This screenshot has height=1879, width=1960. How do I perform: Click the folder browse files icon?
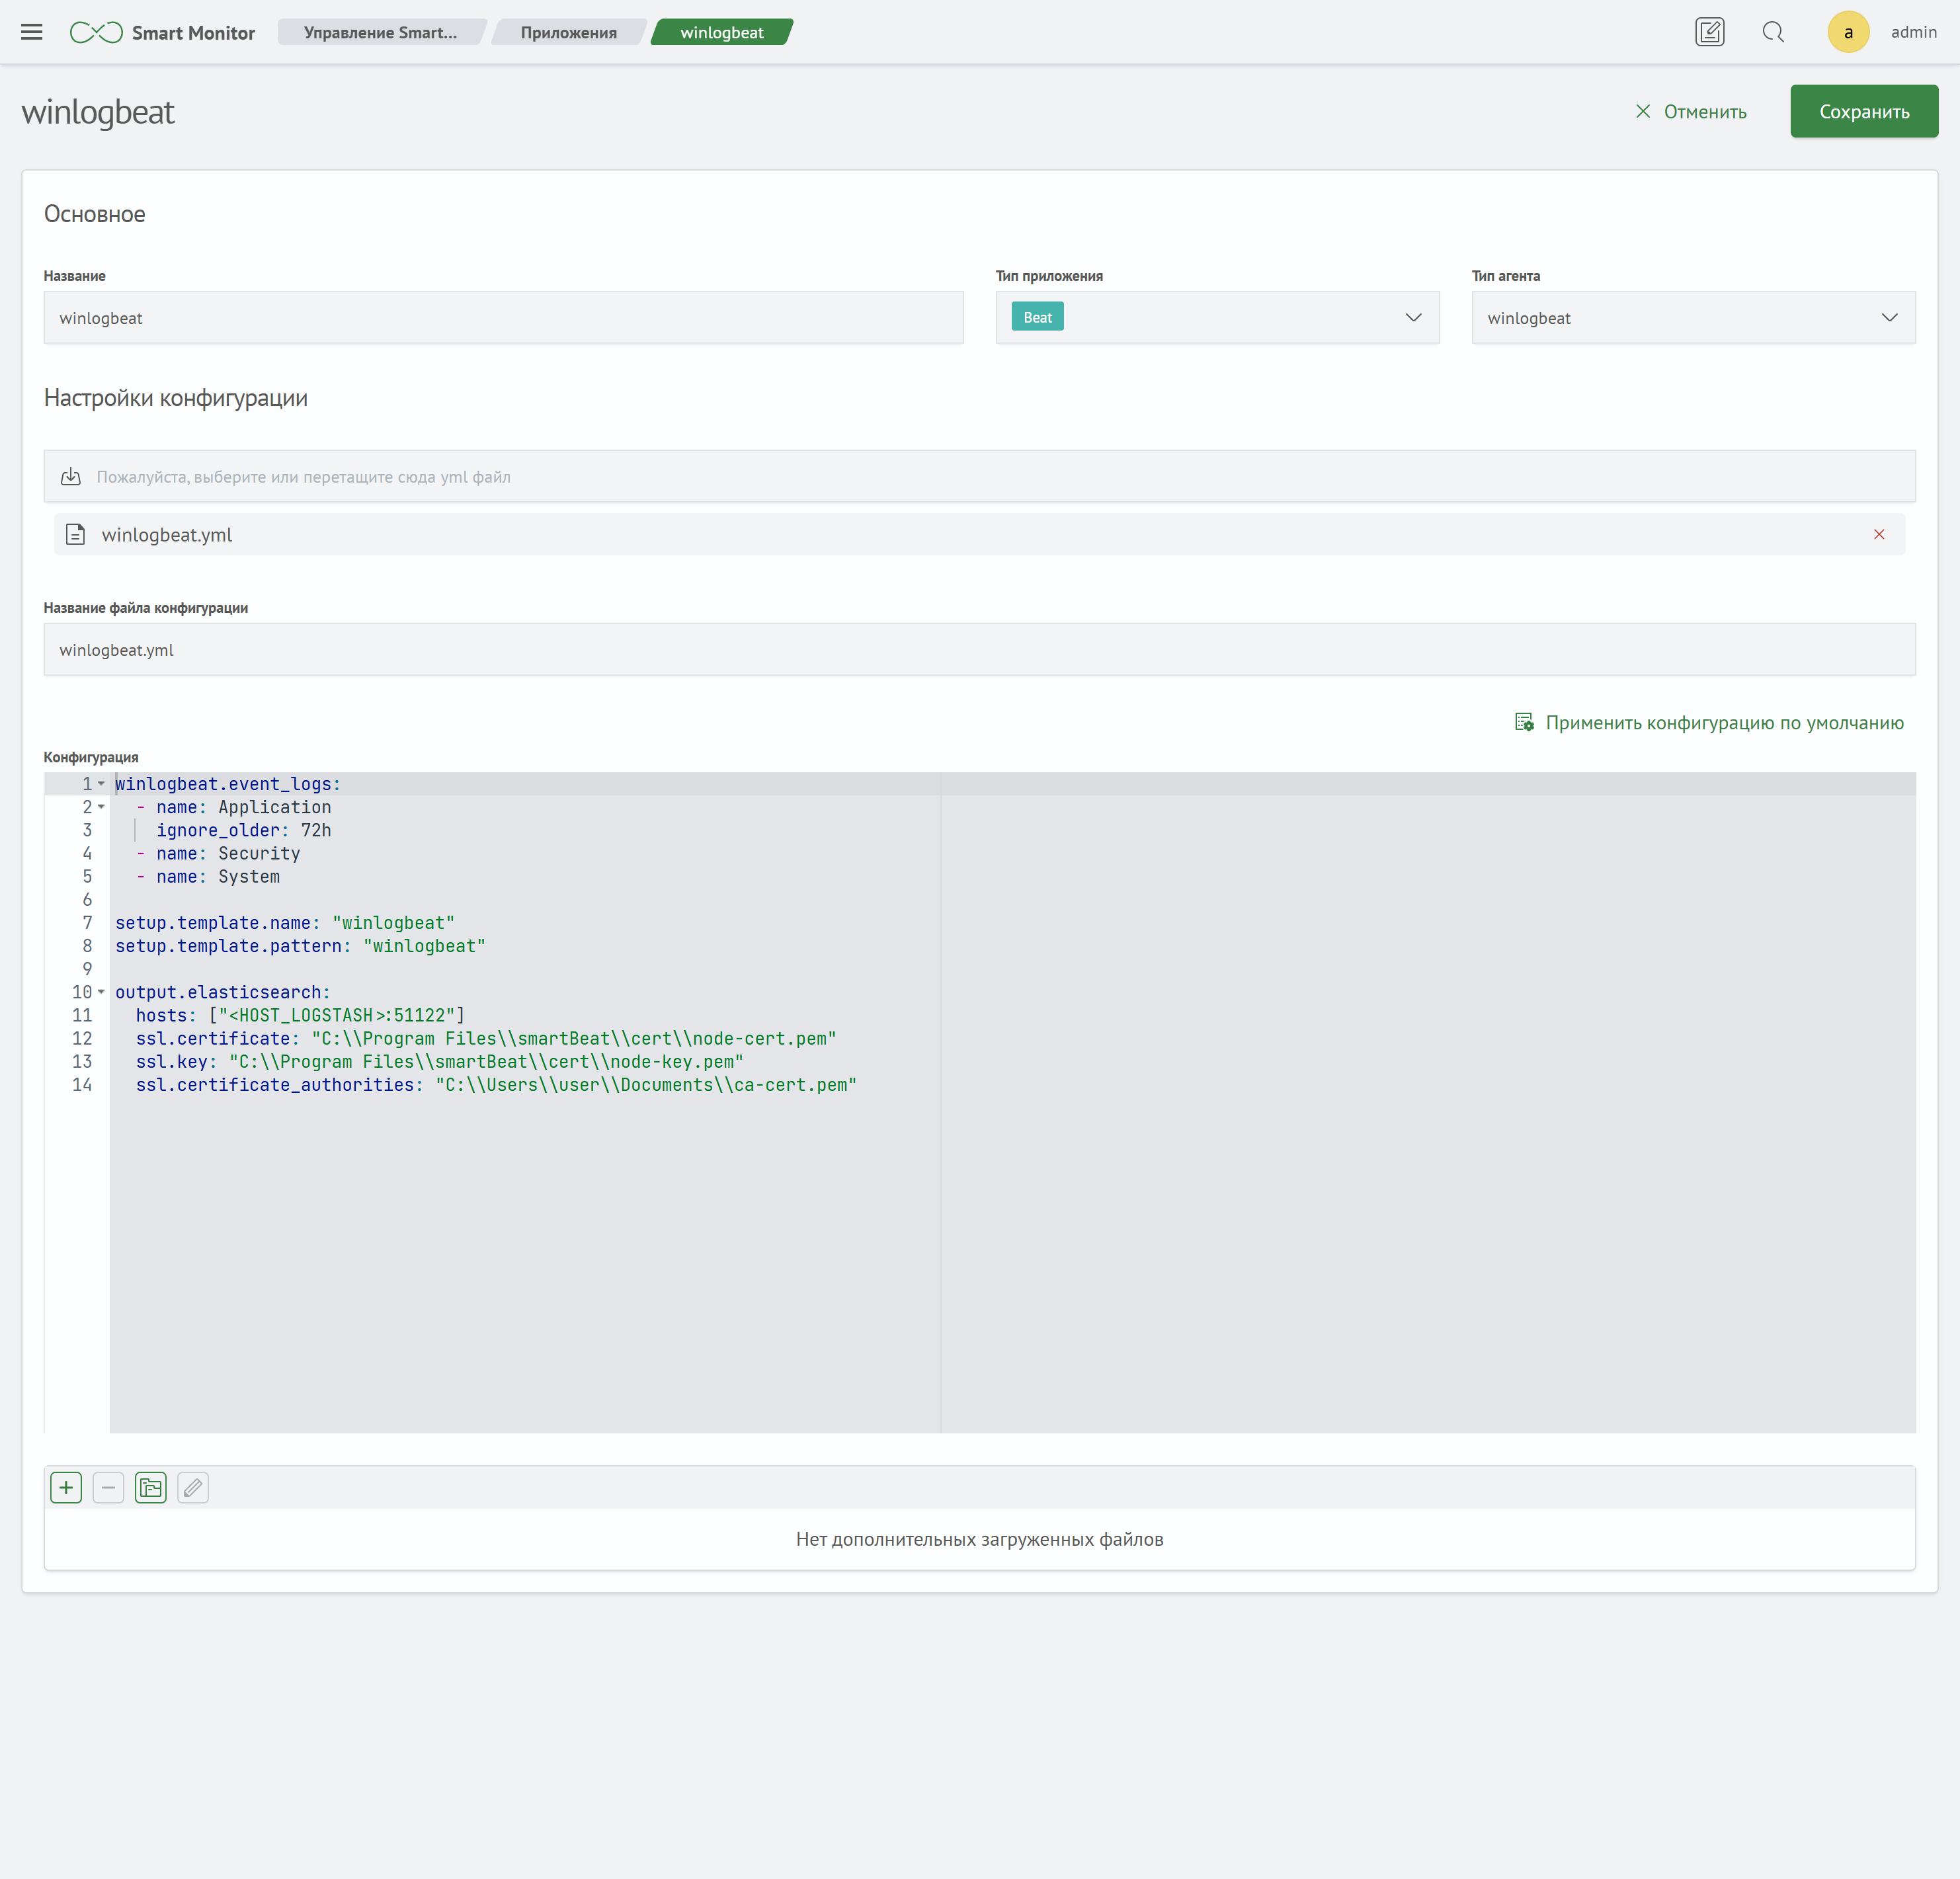pos(151,1487)
